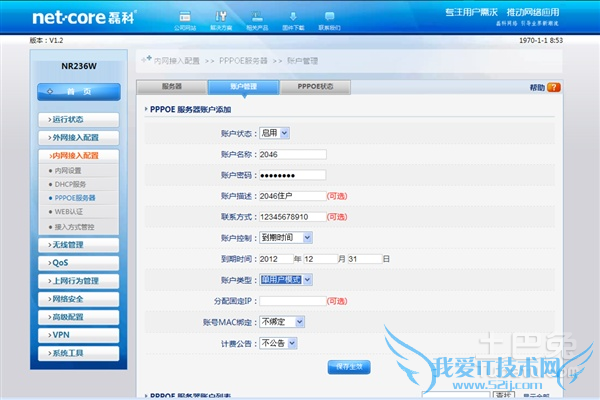Expand the 无线管理 menu
The image size is (600, 400).
click(x=78, y=245)
